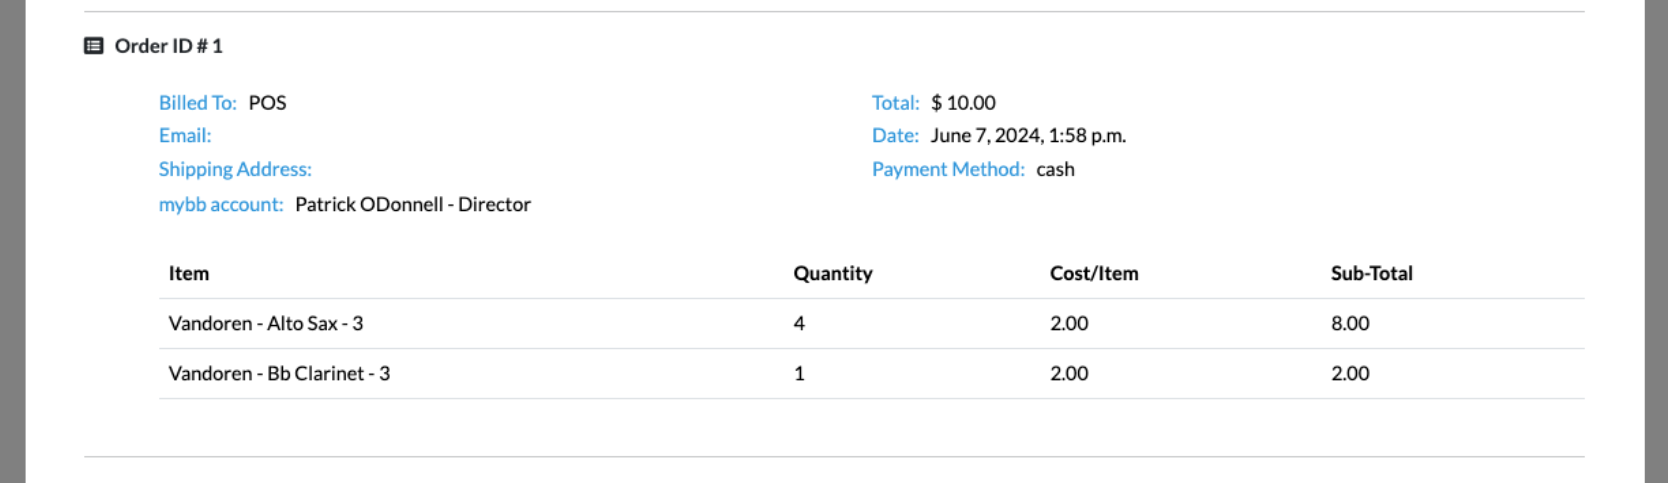Click the Cost/Item column header
Screen dimensions: 1670x484
click(x=1094, y=274)
